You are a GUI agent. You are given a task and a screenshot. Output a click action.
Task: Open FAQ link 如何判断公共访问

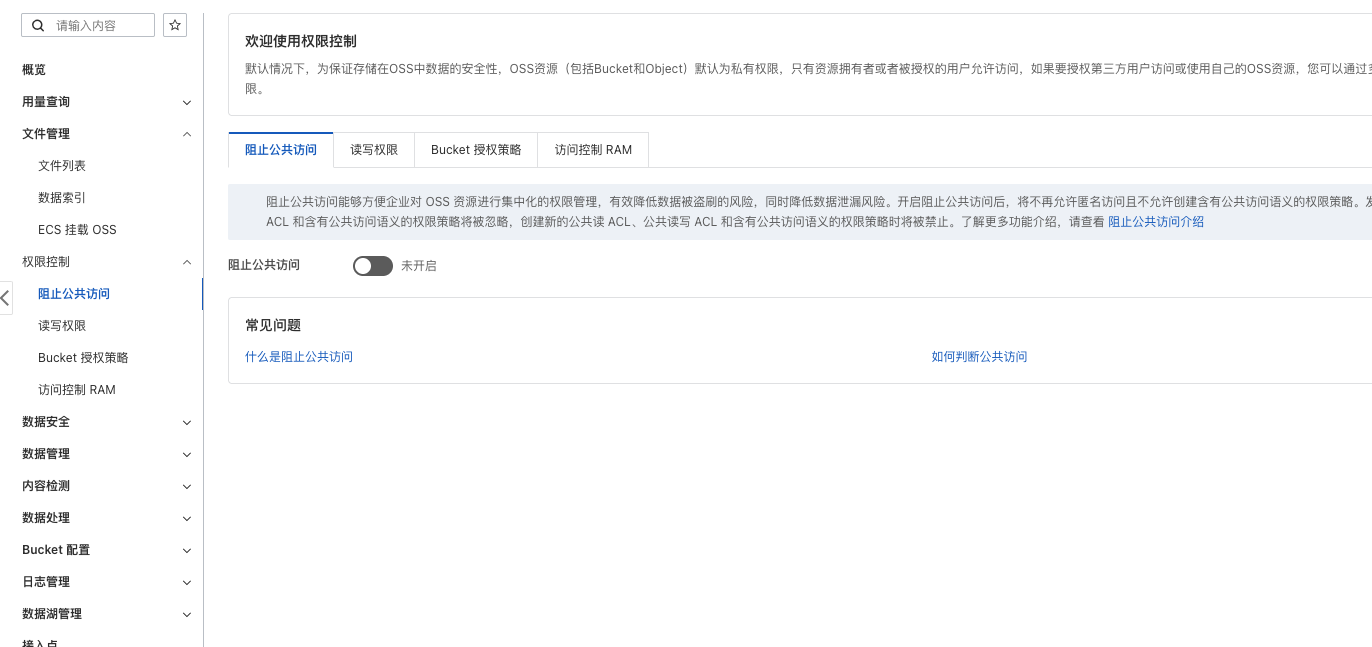click(979, 357)
